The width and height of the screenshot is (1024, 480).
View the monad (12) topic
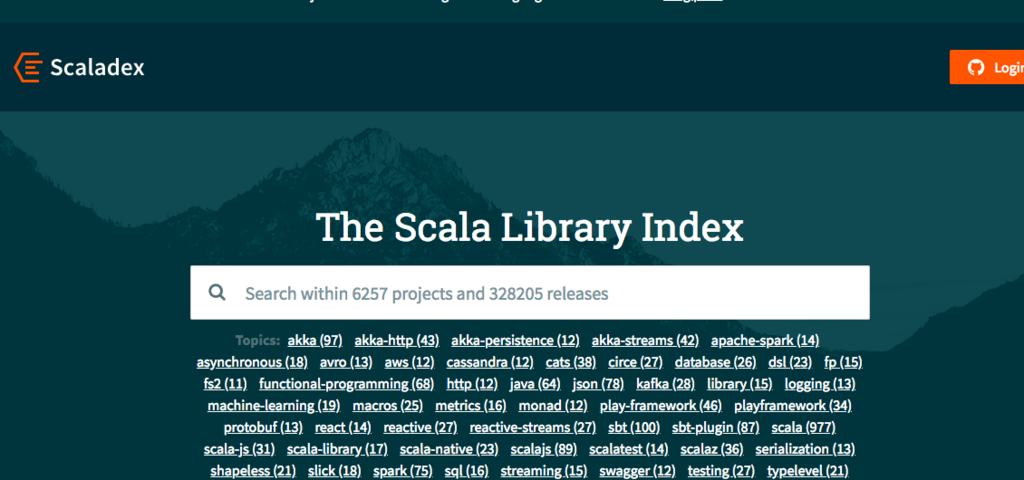553,406
